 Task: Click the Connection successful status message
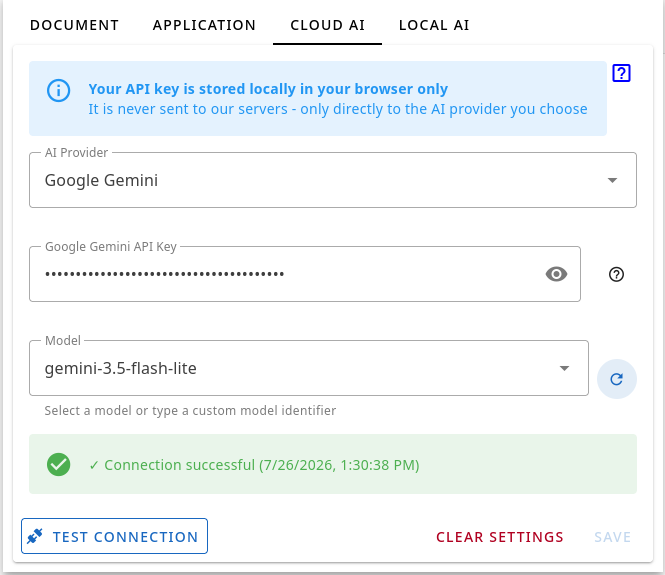pos(254,465)
